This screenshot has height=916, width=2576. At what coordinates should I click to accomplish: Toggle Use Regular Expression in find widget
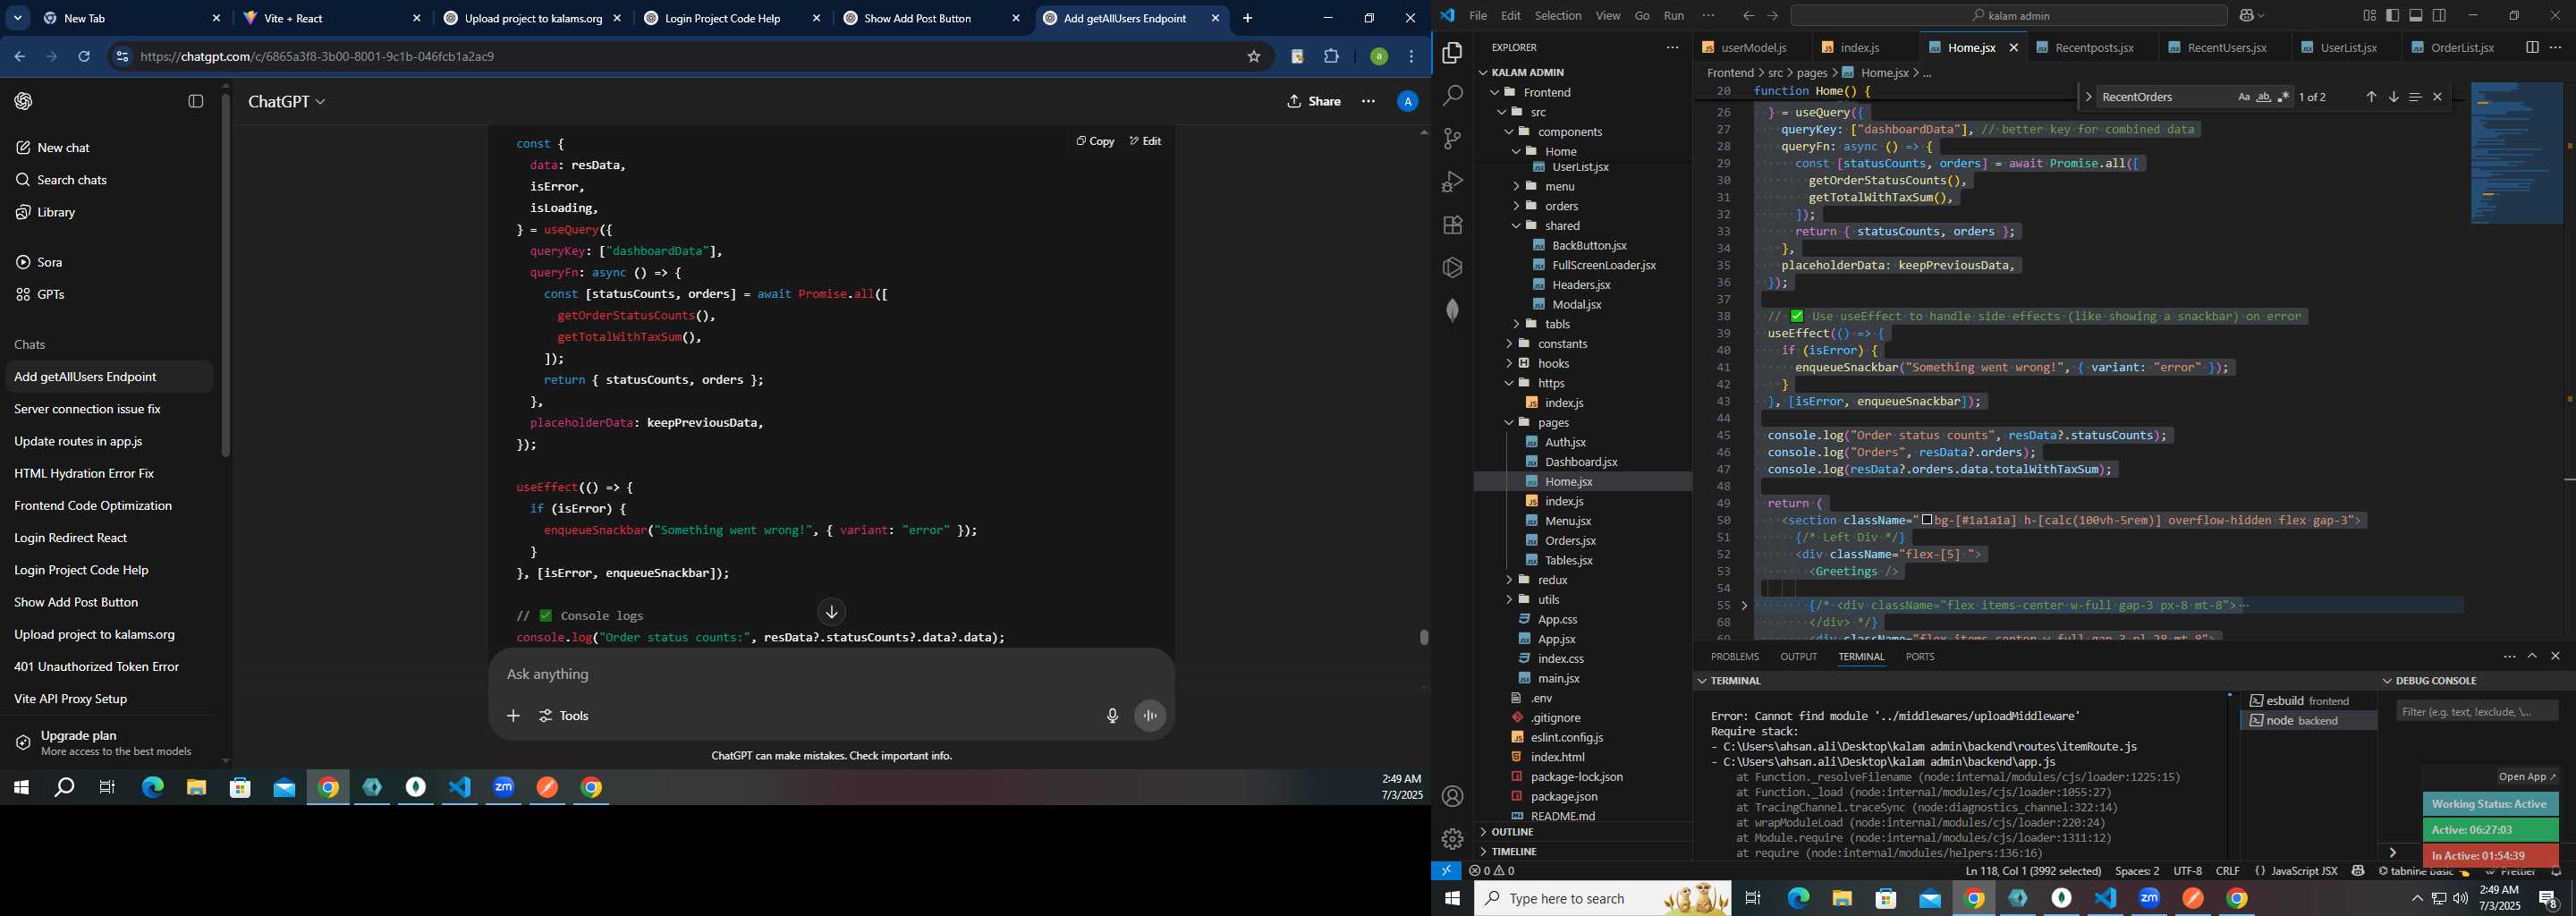click(x=2283, y=97)
